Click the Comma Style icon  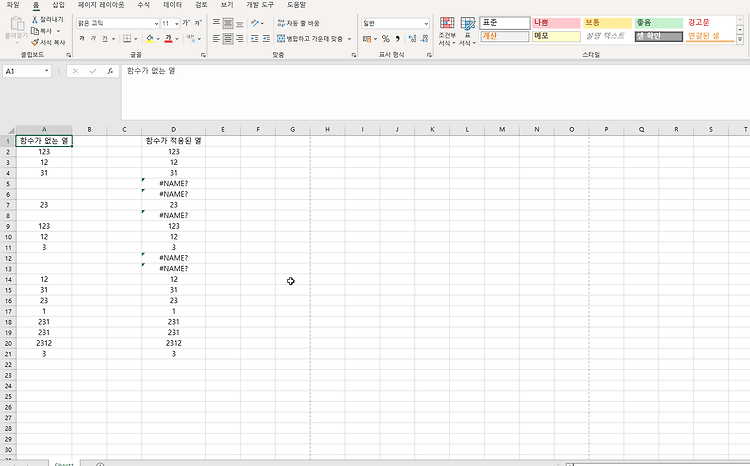397,39
